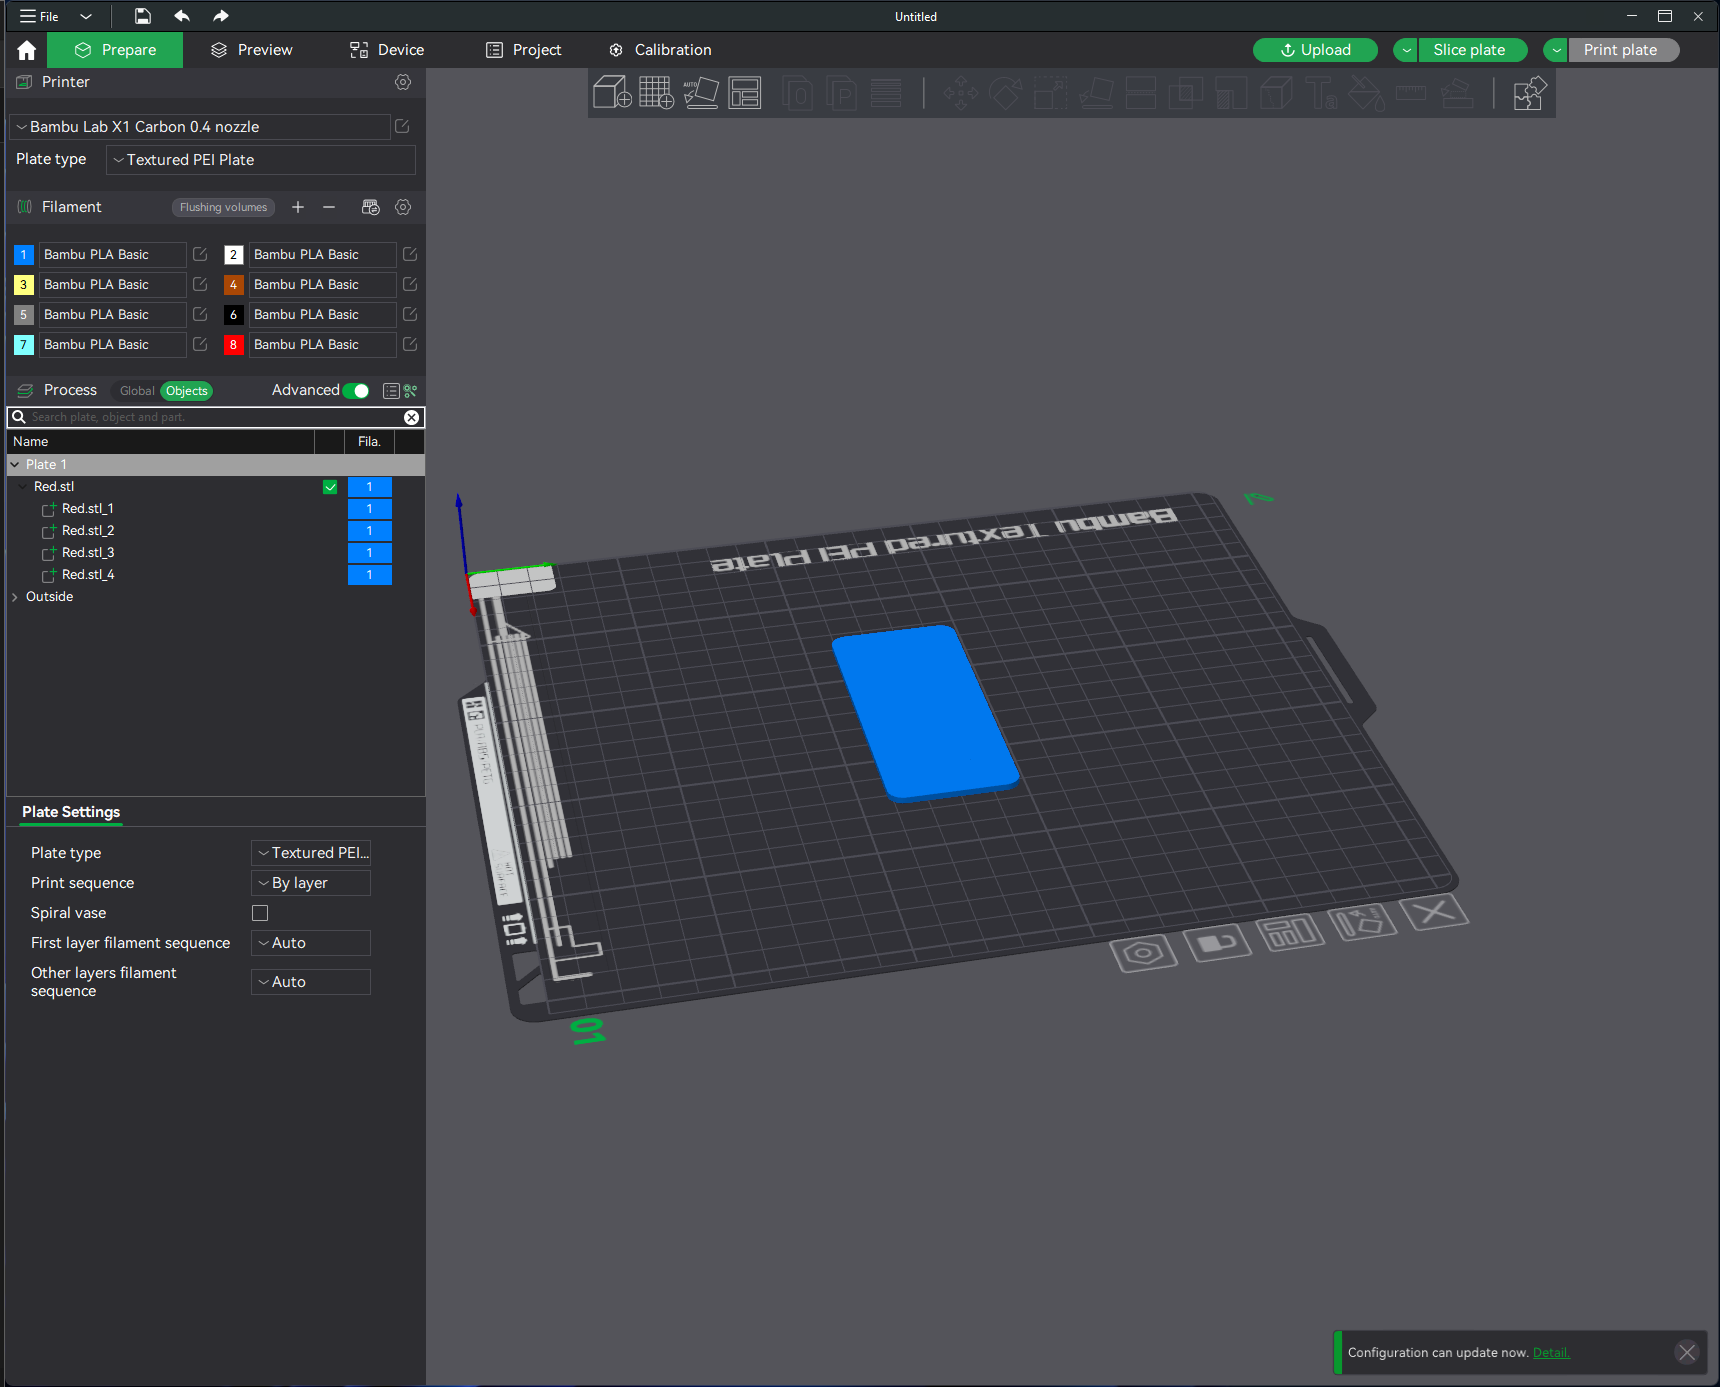This screenshot has width=1720, height=1387.
Task: Open the Calibration tab
Action: click(x=661, y=50)
